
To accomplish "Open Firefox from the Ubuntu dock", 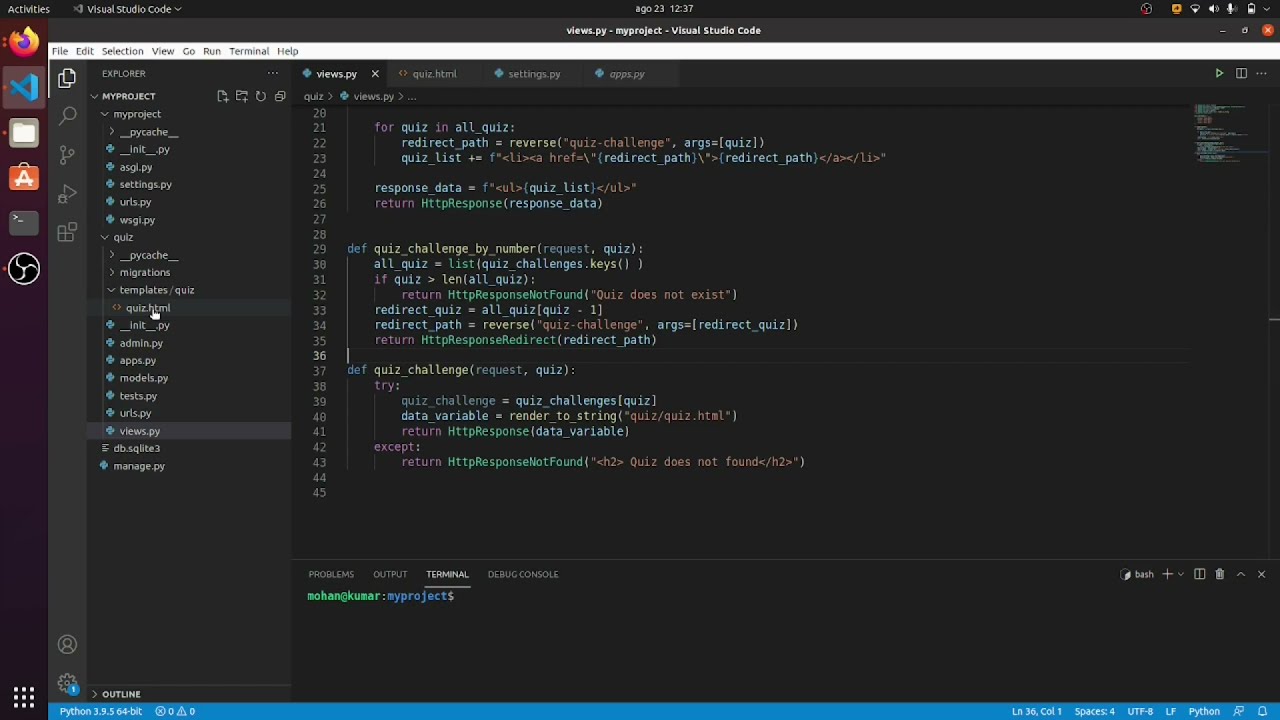I will (24, 42).
